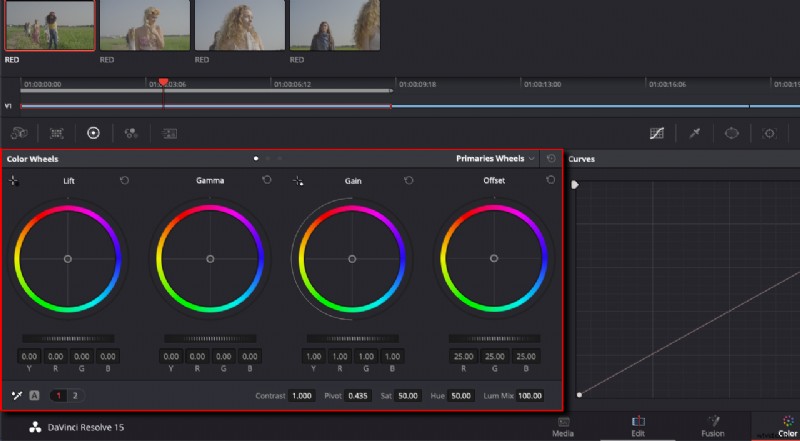This screenshot has width=800, height=441.
Task: Click the Sat value field
Action: click(408, 396)
